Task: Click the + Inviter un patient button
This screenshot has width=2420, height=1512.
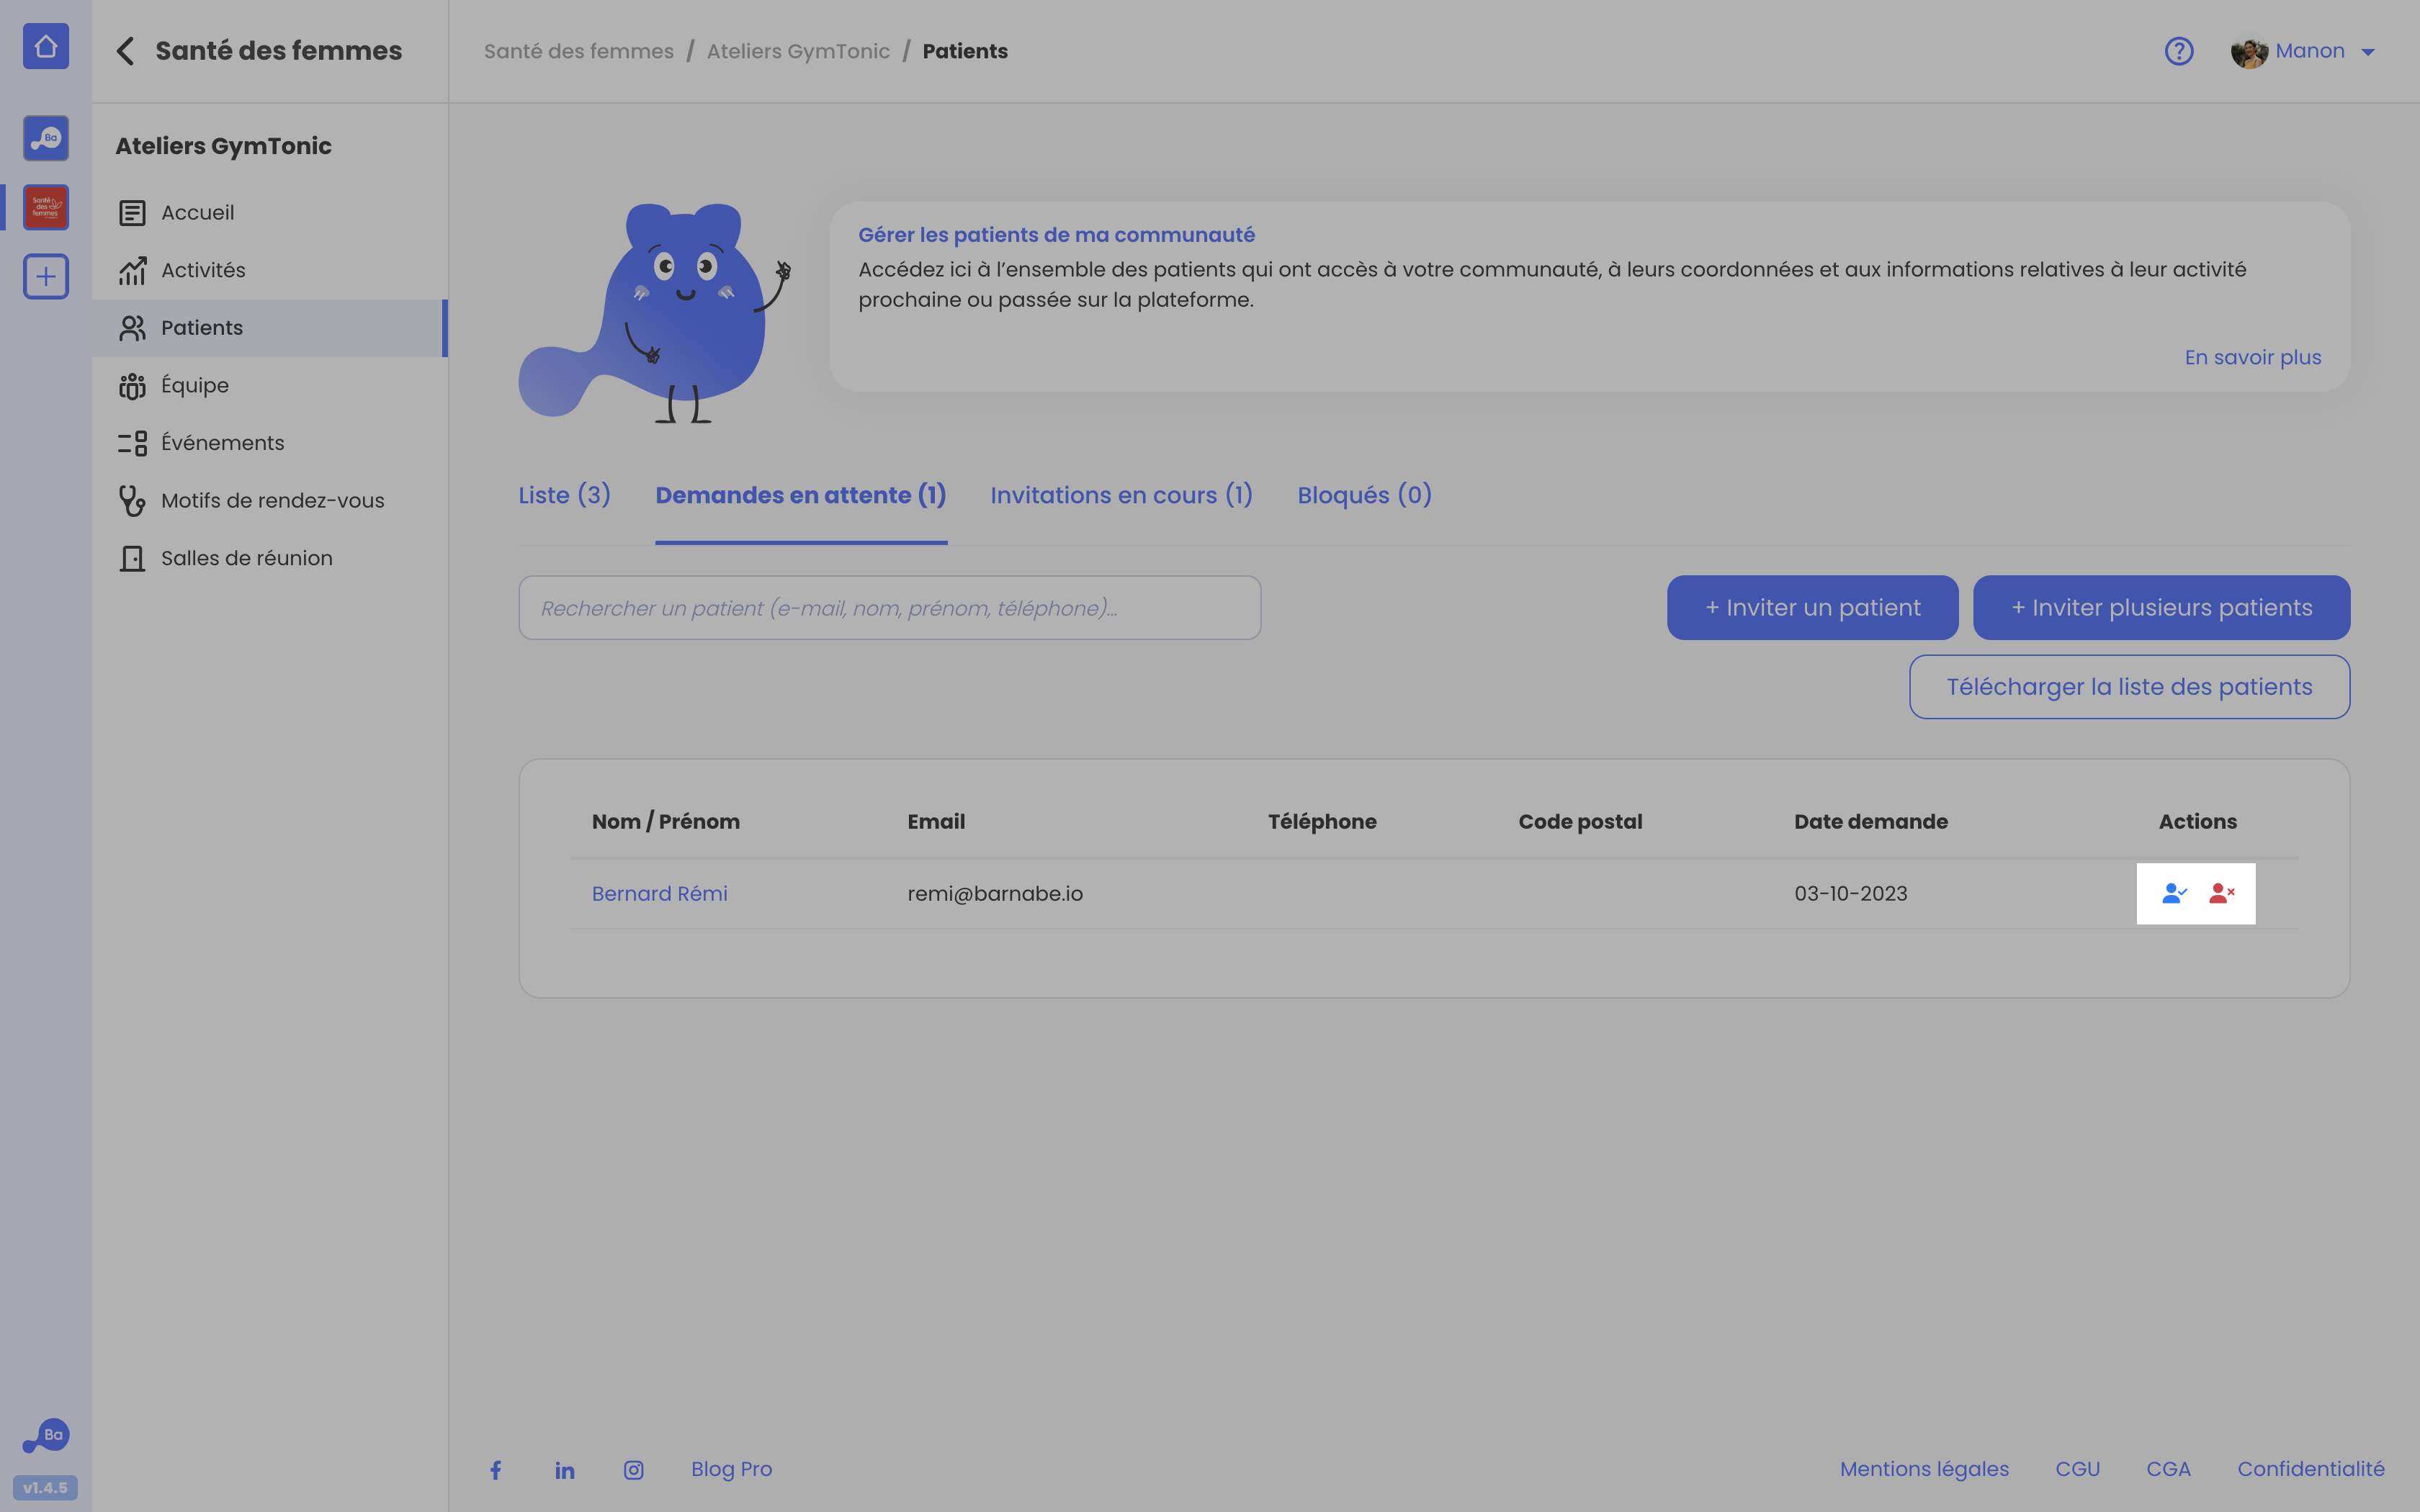Action: coord(1812,607)
